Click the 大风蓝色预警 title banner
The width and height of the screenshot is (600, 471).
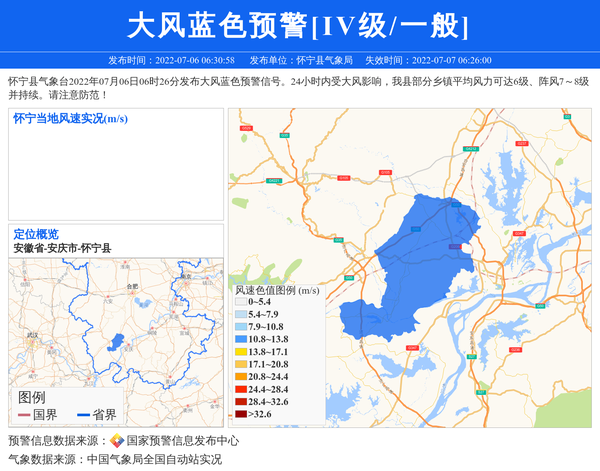299,25
